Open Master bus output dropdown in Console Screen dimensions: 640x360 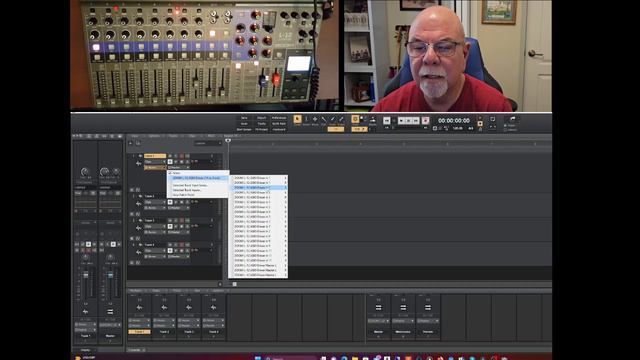(x=378, y=321)
